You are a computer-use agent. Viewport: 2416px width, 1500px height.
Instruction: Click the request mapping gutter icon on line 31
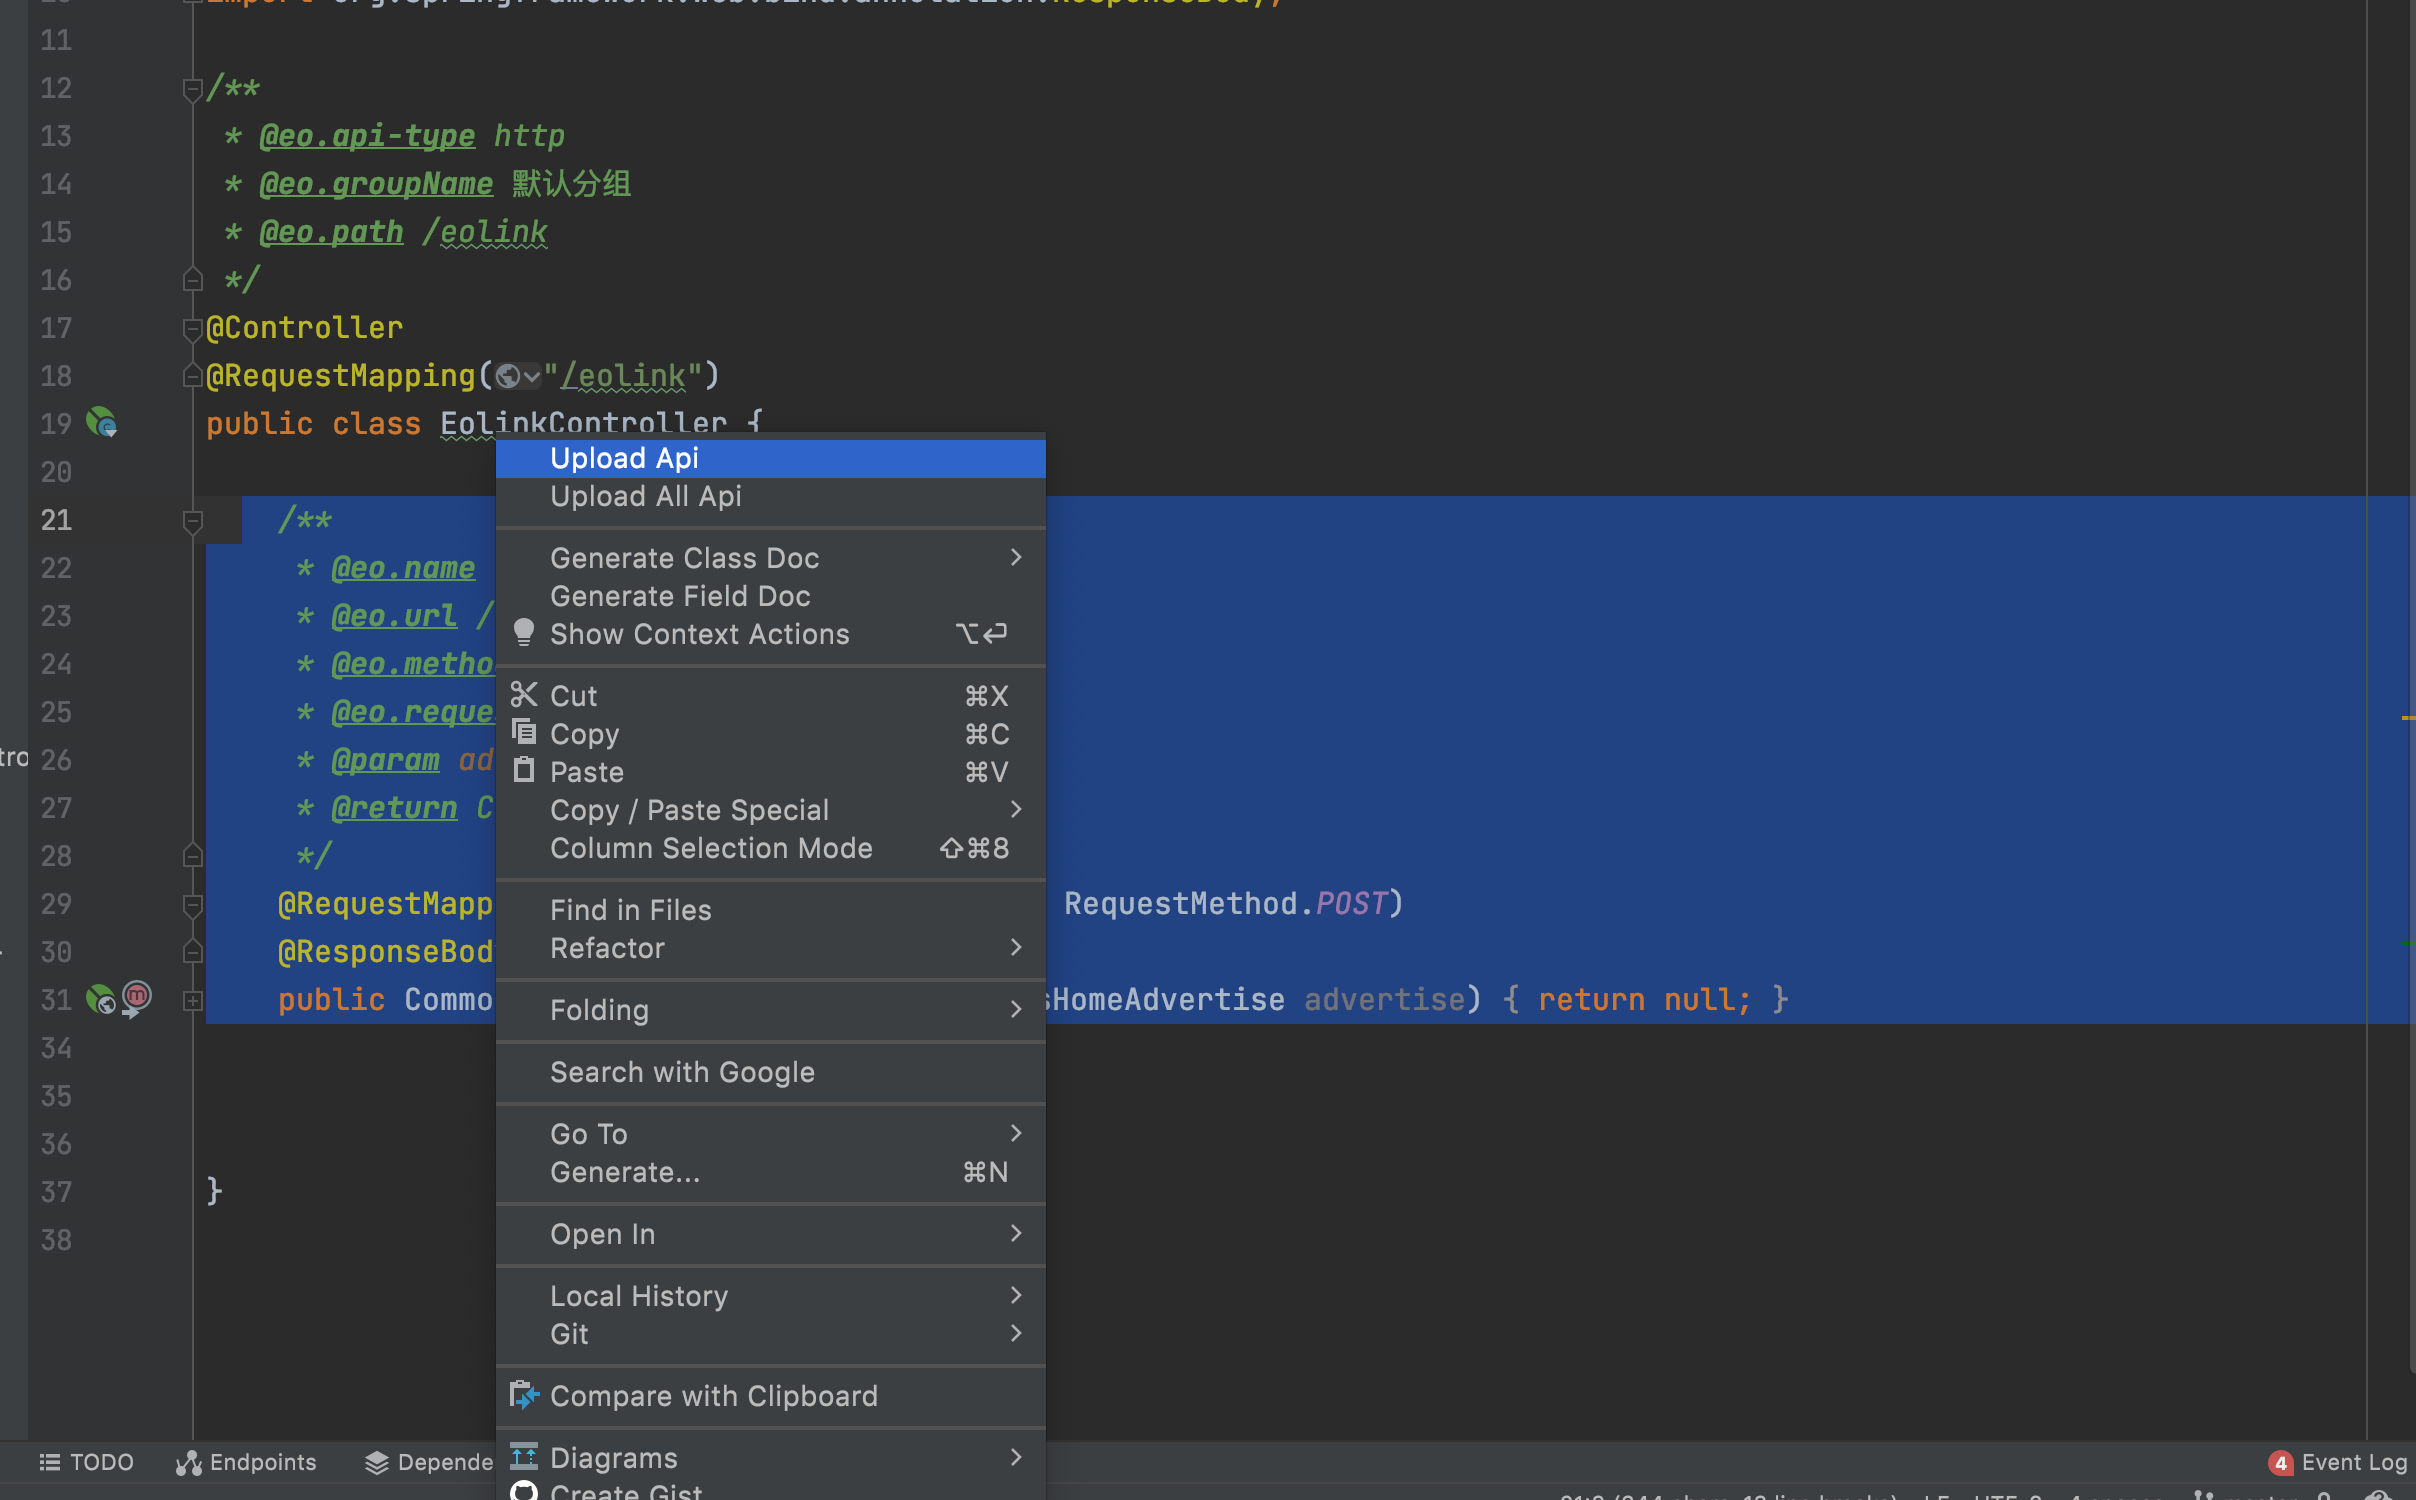[100, 999]
